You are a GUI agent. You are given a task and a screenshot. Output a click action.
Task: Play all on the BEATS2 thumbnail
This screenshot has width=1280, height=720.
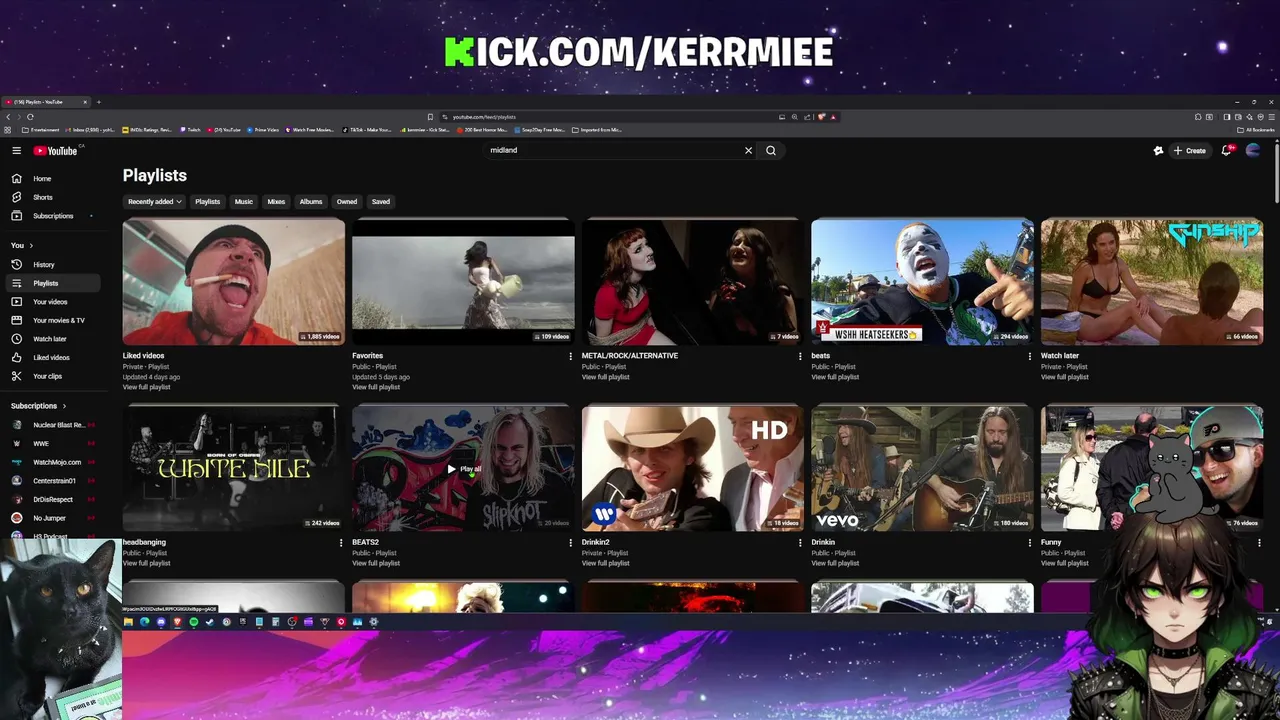click(x=464, y=468)
